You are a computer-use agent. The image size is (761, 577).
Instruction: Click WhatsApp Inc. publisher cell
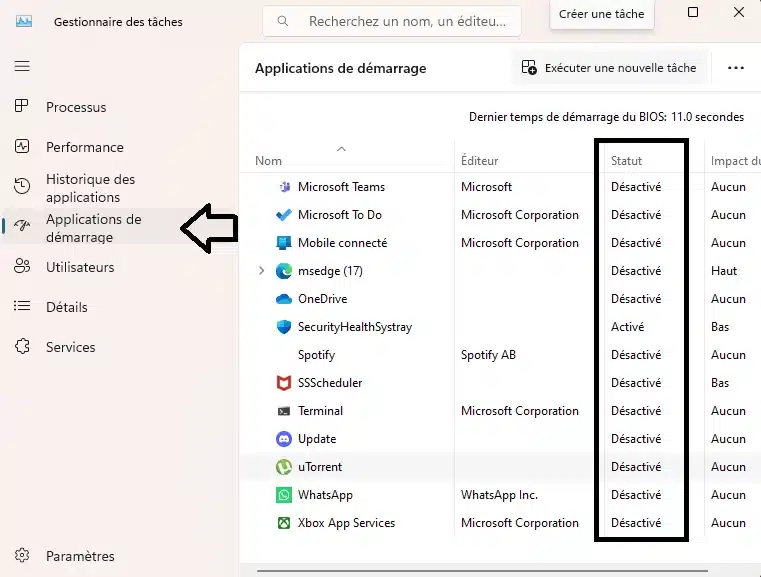[x=499, y=495]
